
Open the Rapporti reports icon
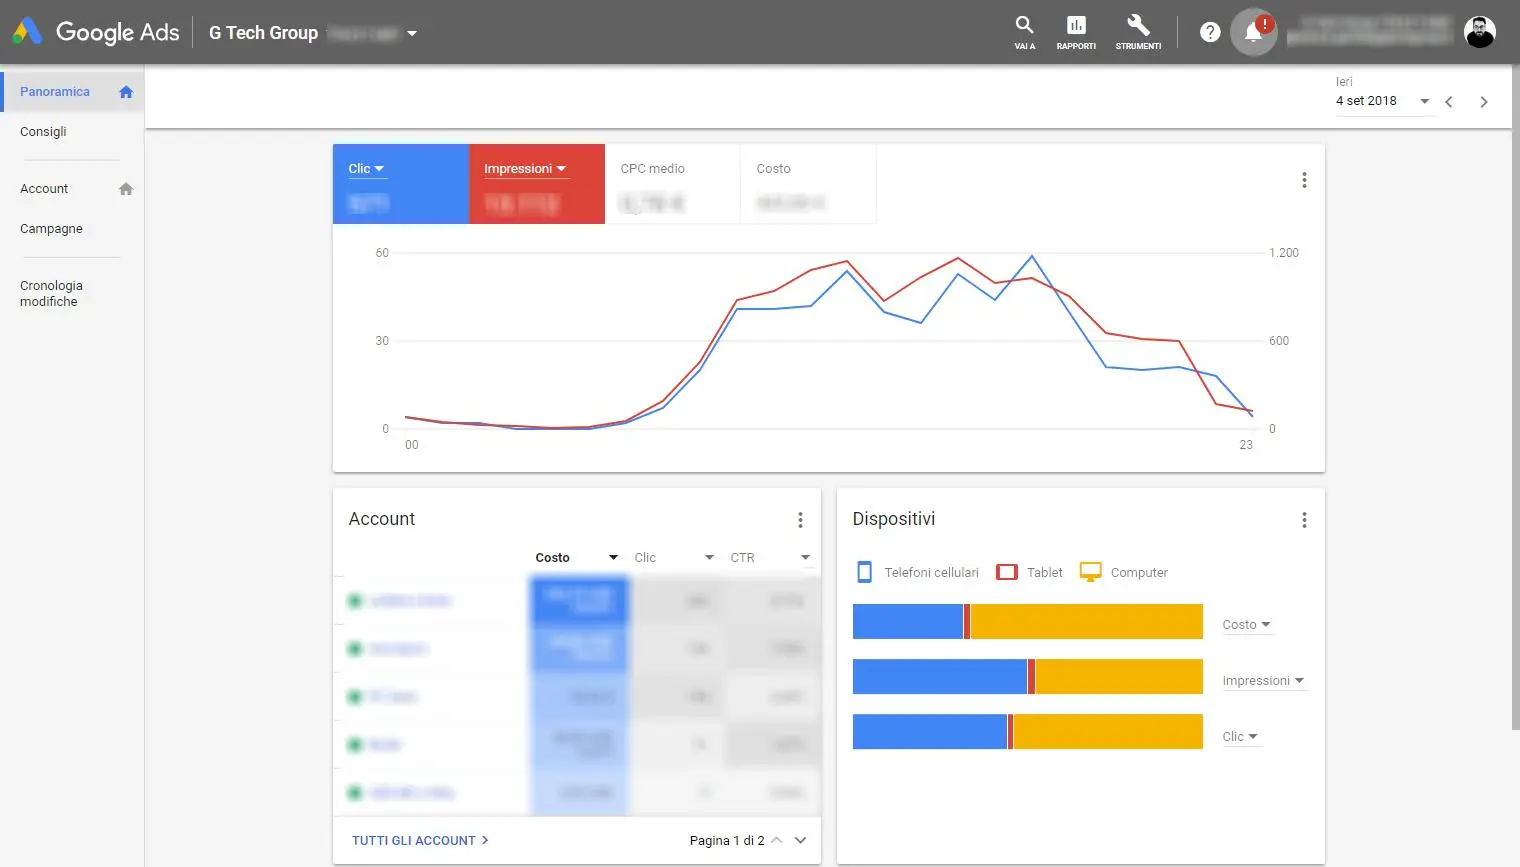coord(1076,32)
